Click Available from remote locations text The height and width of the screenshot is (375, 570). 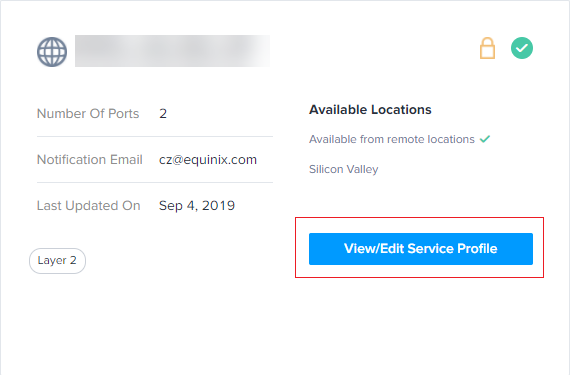[x=392, y=139]
